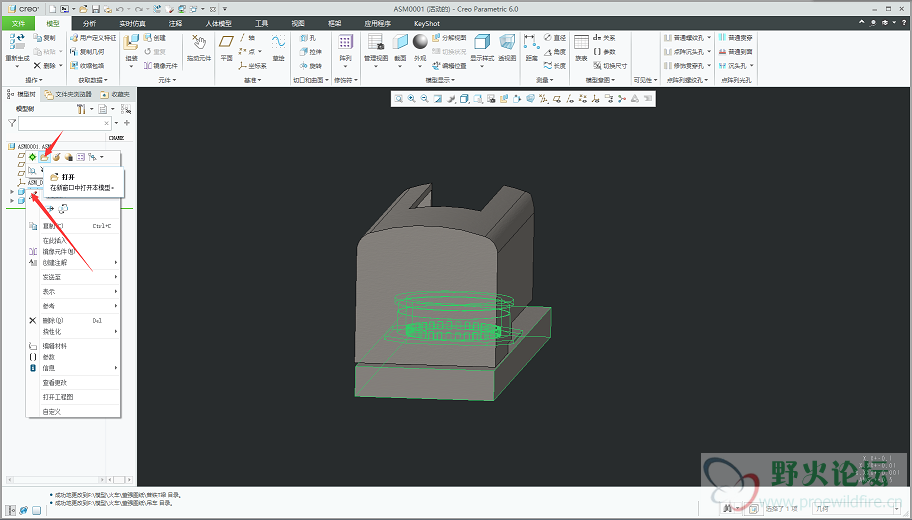Click the Coordinate System (坐标系) tool
Viewport: 912px width, 520px height.
253,66
